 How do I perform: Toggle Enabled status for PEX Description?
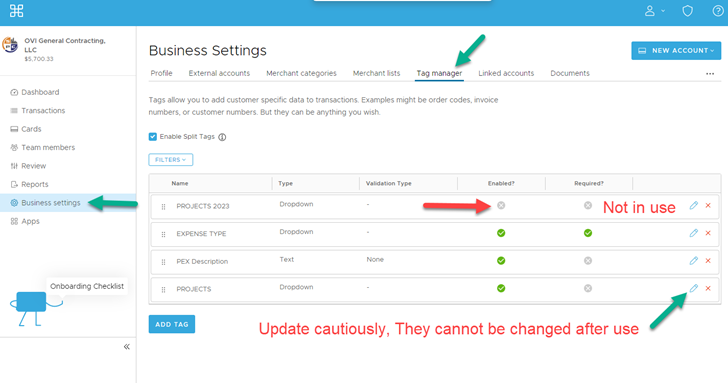[501, 261]
